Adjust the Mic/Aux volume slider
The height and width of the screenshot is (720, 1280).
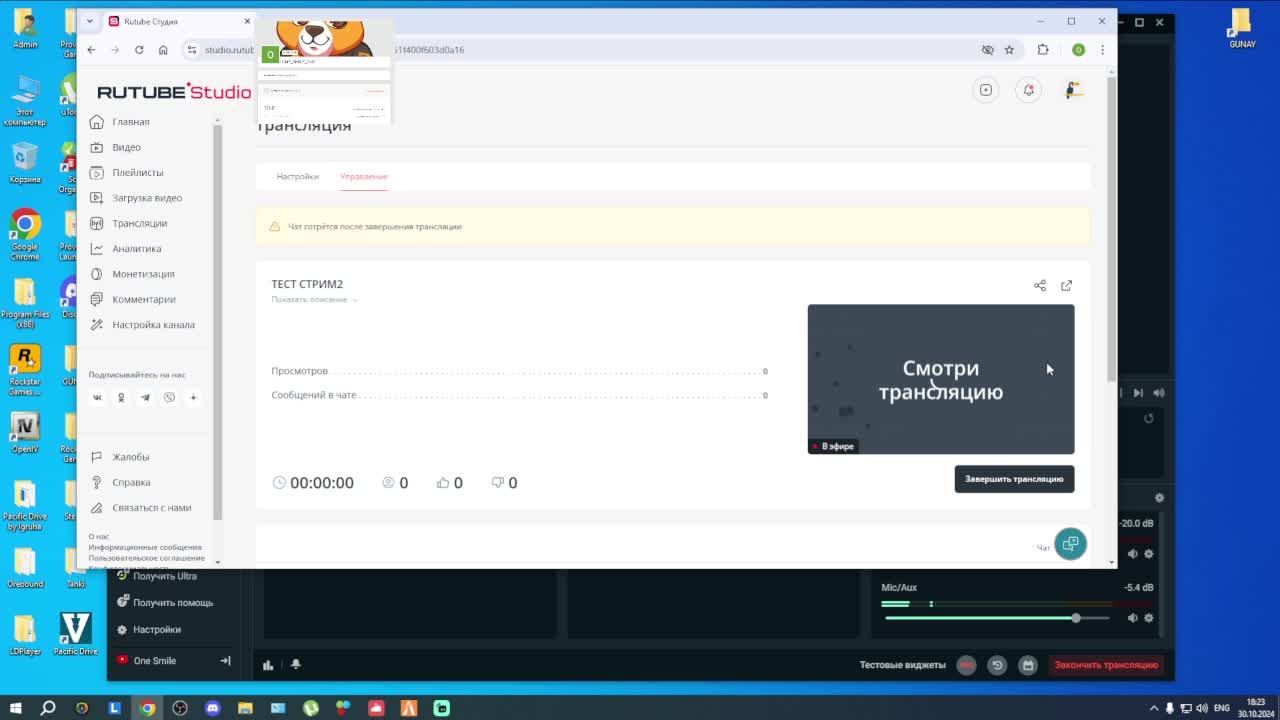click(997, 618)
